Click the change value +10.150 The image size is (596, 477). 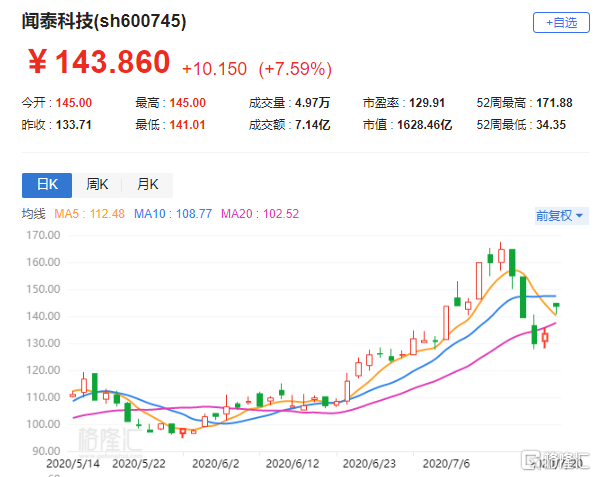tap(214, 69)
